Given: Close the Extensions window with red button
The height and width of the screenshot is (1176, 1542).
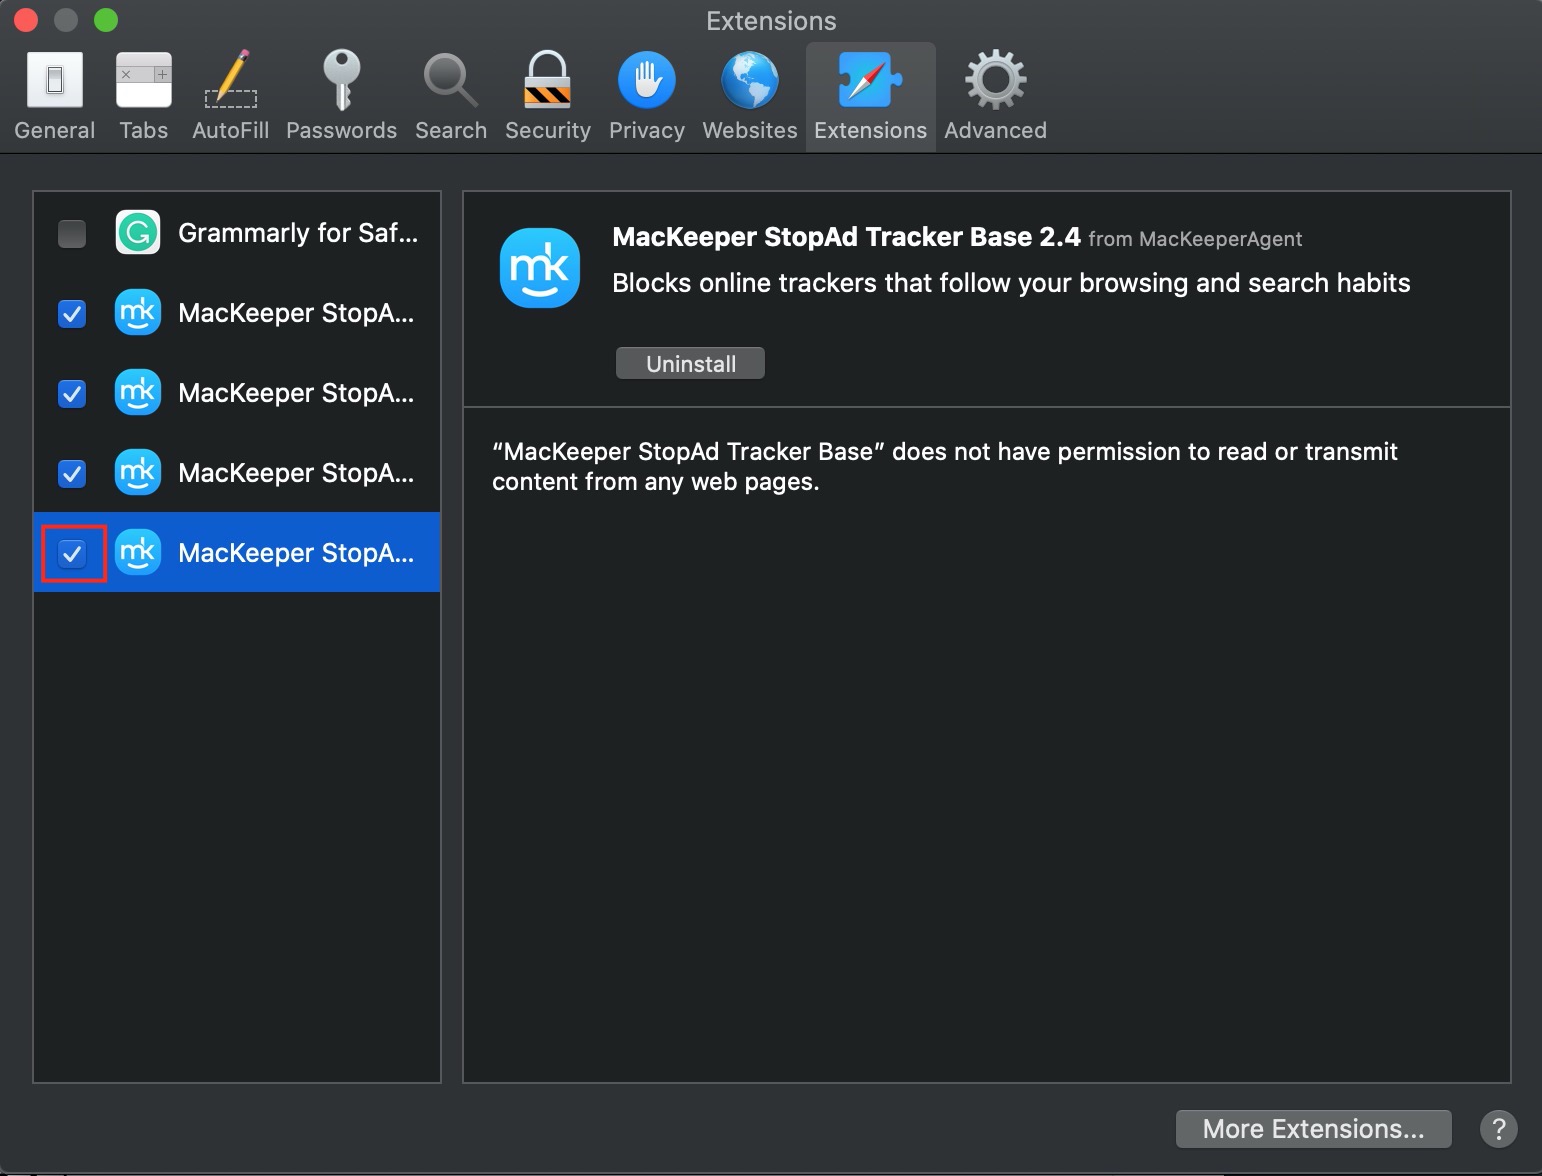Looking at the screenshot, I should pos(26,20).
